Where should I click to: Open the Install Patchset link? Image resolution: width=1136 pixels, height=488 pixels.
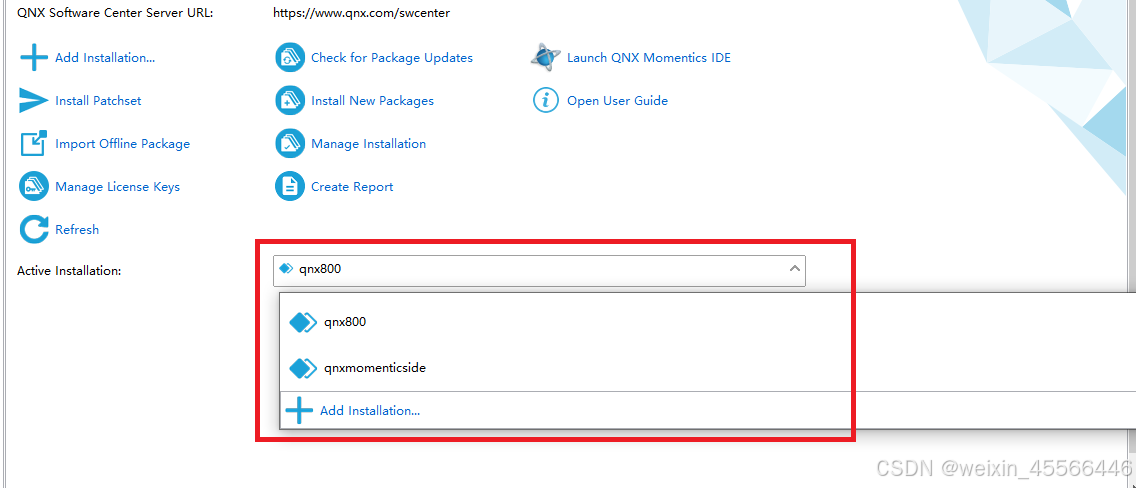coord(98,101)
